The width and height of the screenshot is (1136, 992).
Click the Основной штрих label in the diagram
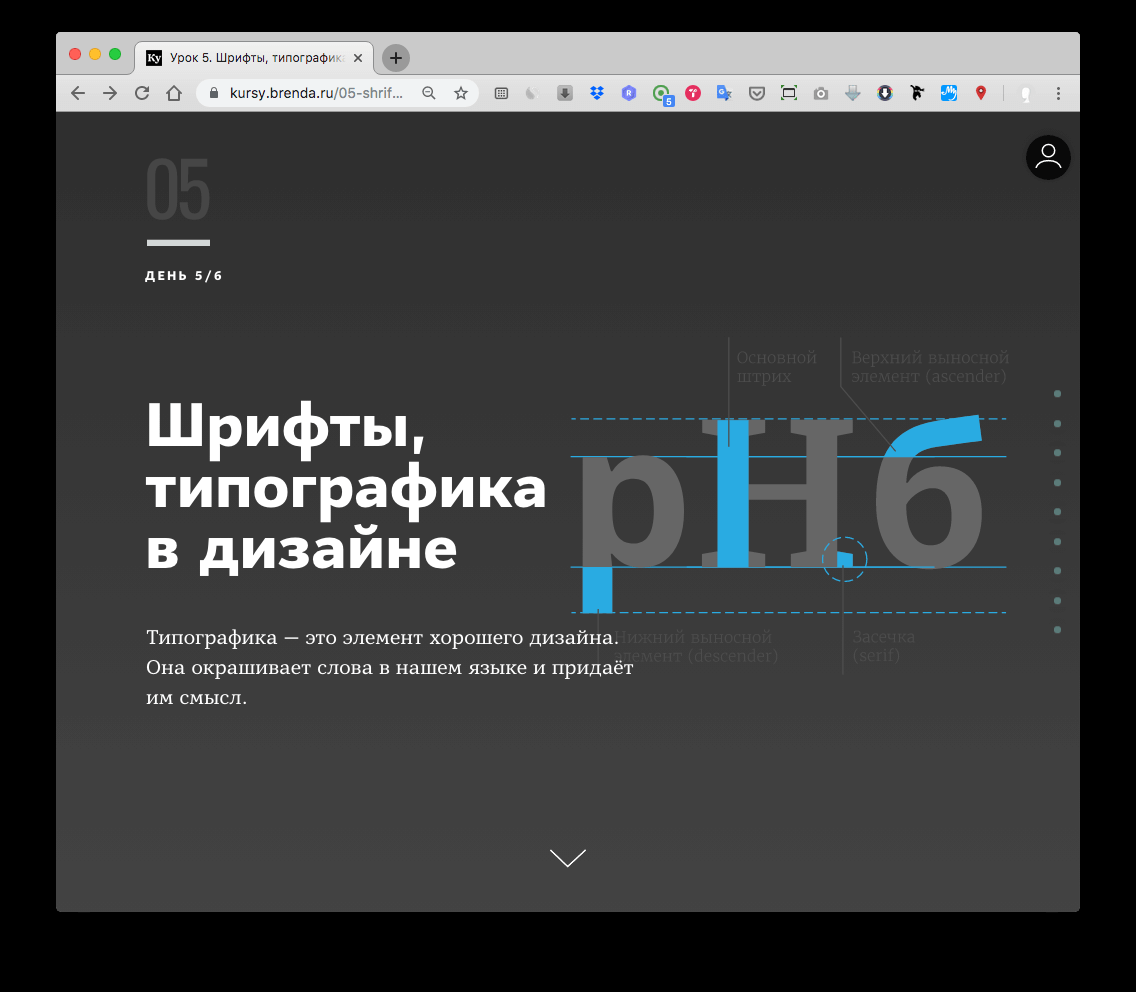click(x=776, y=367)
